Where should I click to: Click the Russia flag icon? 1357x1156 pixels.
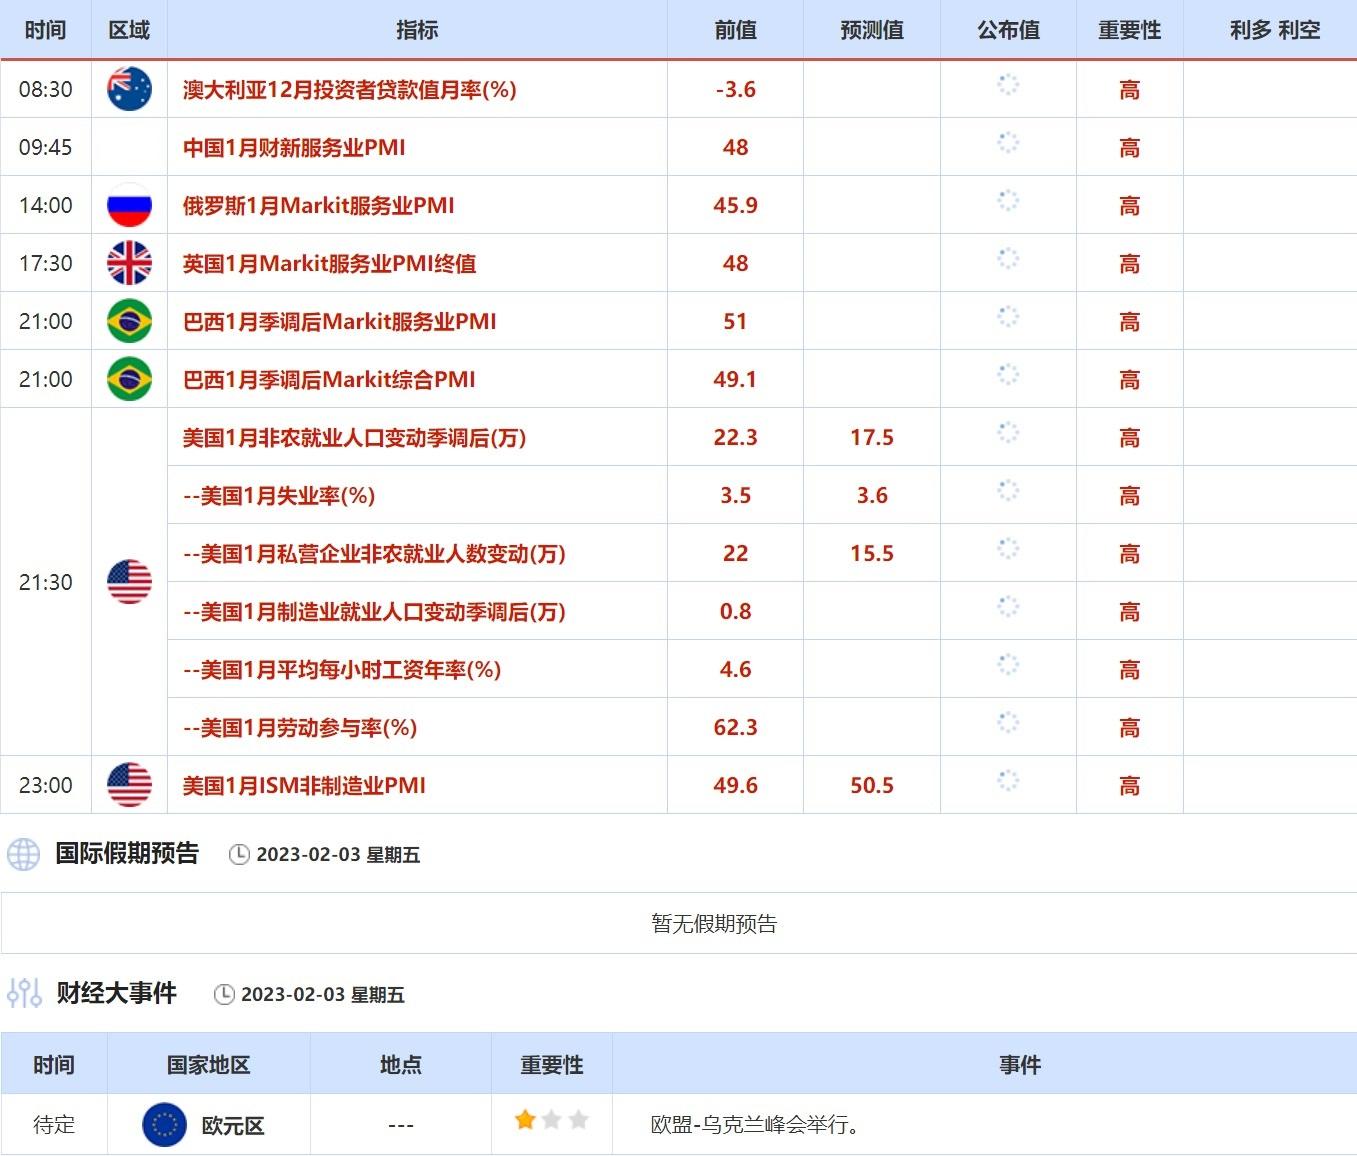pos(129,205)
